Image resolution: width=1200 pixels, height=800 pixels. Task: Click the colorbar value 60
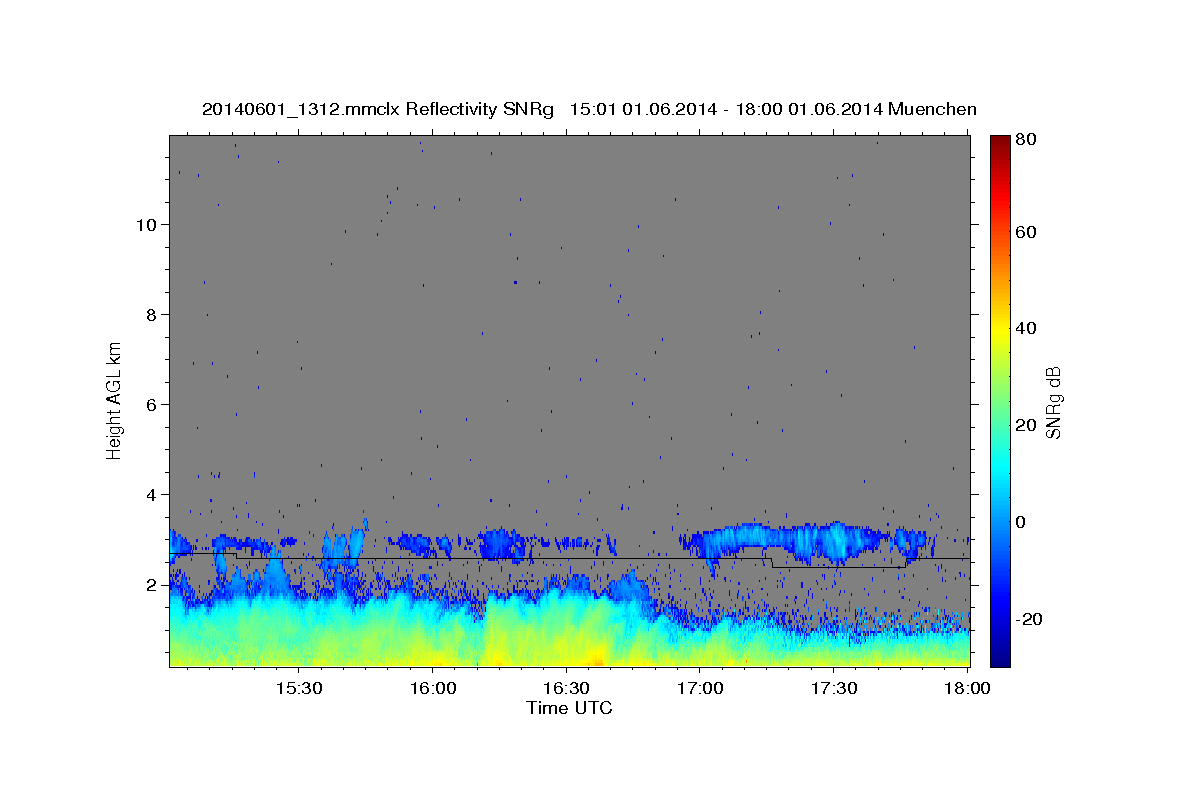(1026, 232)
